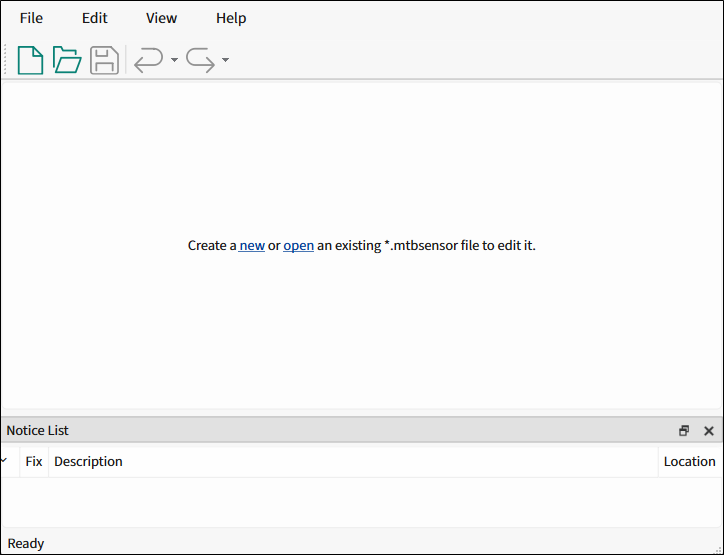Image resolution: width=724 pixels, height=555 pixels.
Task: Float the Notice List panel
Action: (684, 431)
